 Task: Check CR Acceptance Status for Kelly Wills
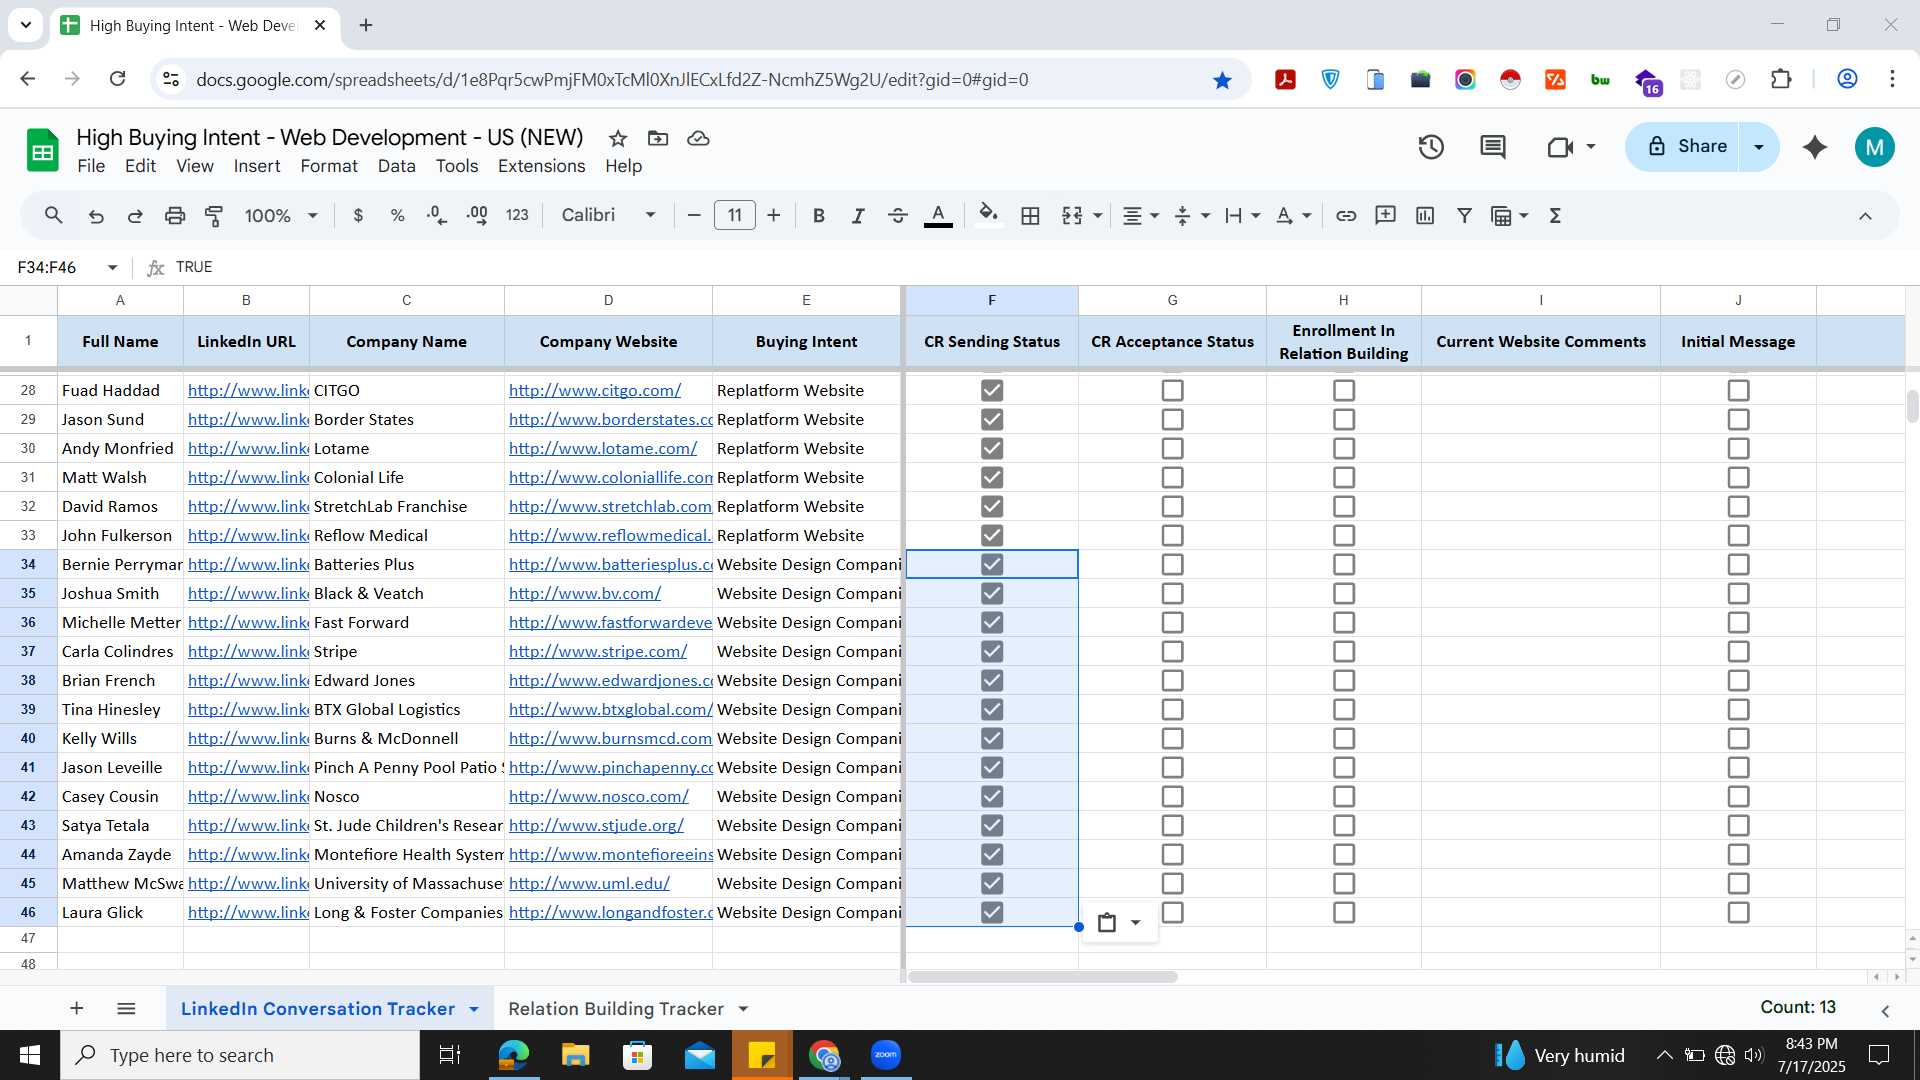(x=1173, y=739)
